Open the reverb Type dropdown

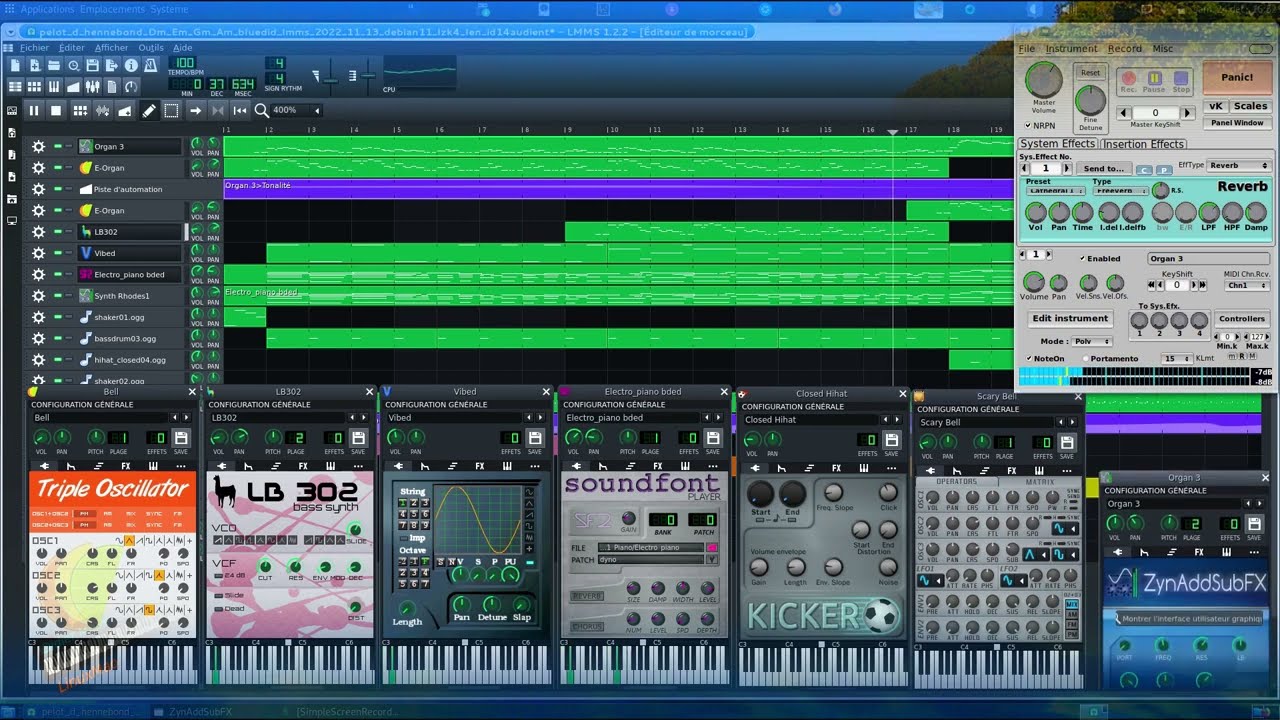click(1120, 191)
